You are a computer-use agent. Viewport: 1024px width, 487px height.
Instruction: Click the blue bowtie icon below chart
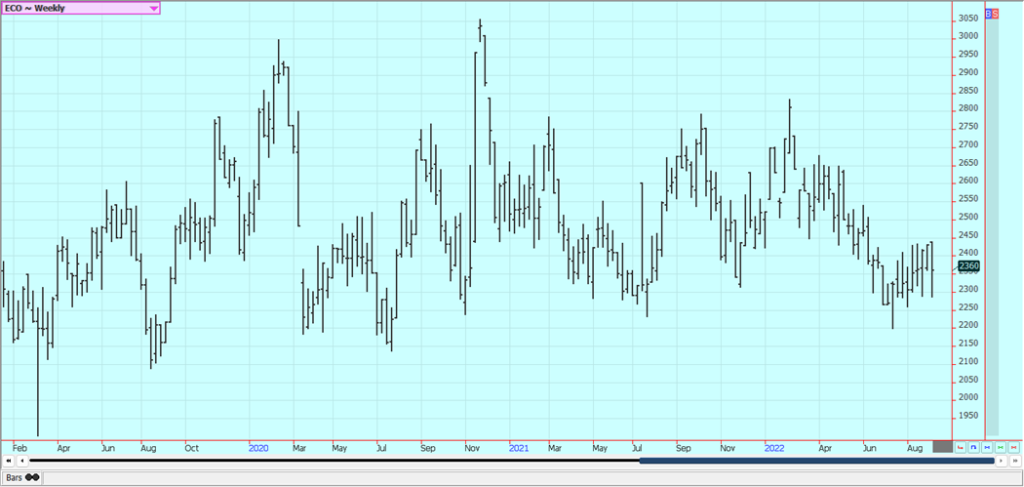987,447
